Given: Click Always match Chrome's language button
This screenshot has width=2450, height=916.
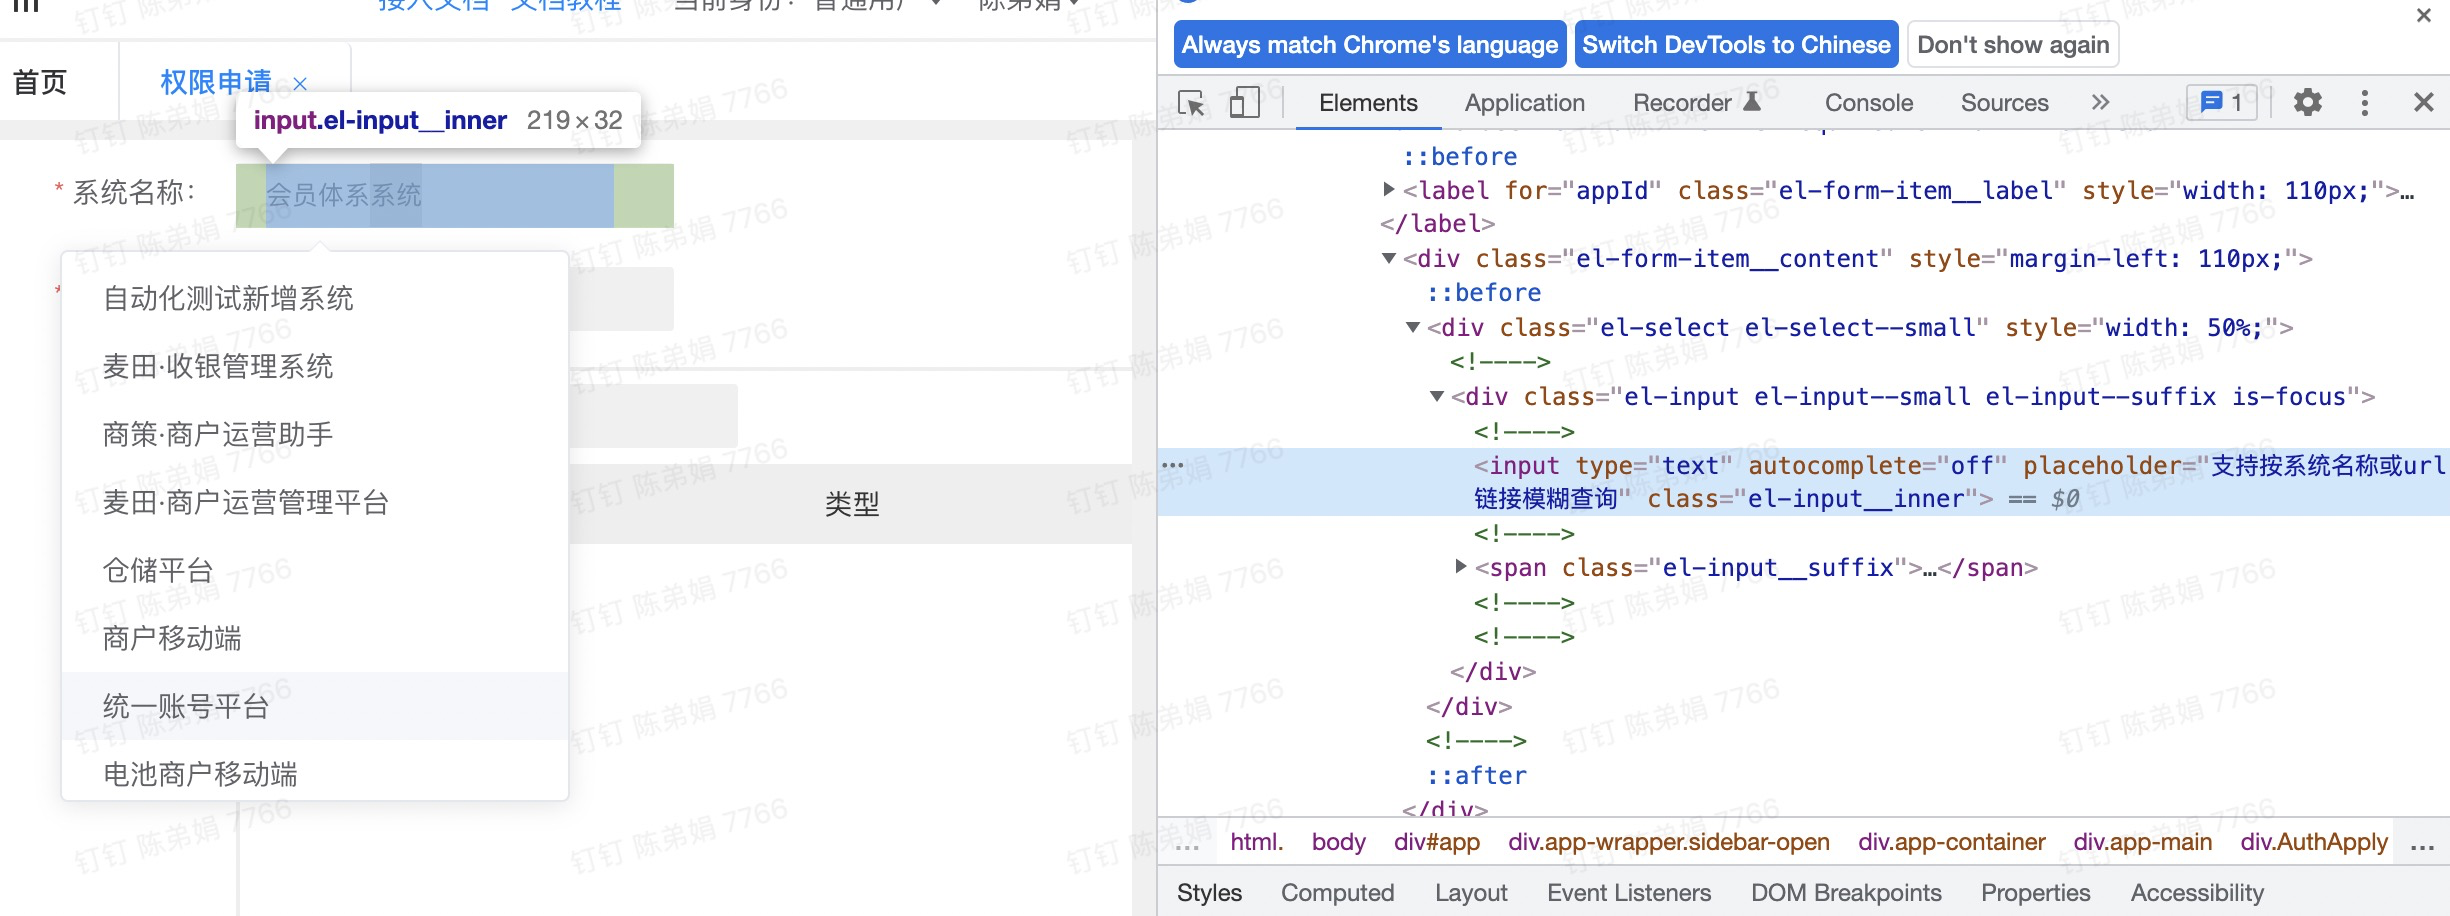Looking at the screenshot, I should click(1370, 45).
